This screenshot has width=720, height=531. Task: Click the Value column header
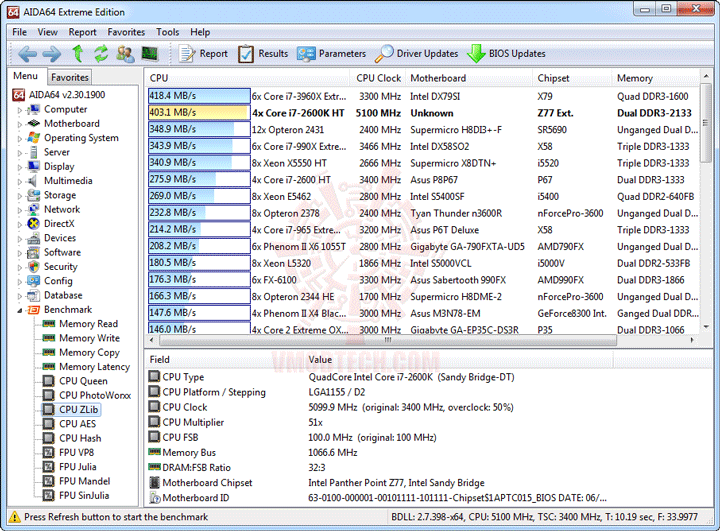click(458, 359)
